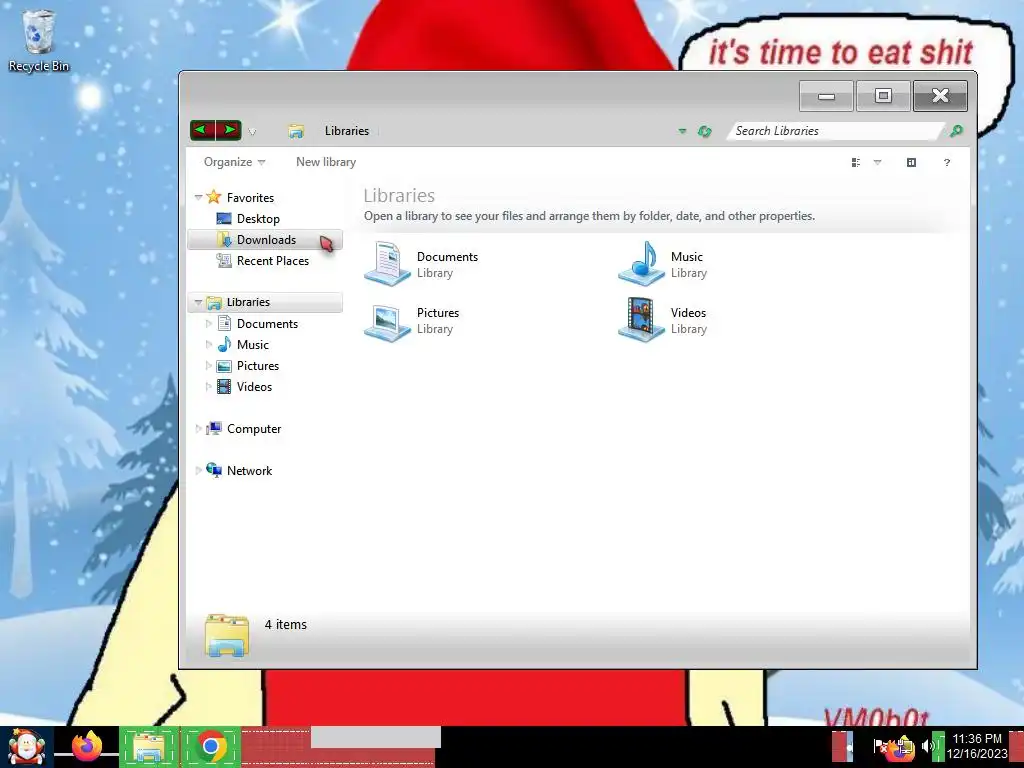The height and width of the screenshot is (768, 1024).
Task: Select Libraries in the navigation pane
Action: pyautogui.click(x=248, y=302)
